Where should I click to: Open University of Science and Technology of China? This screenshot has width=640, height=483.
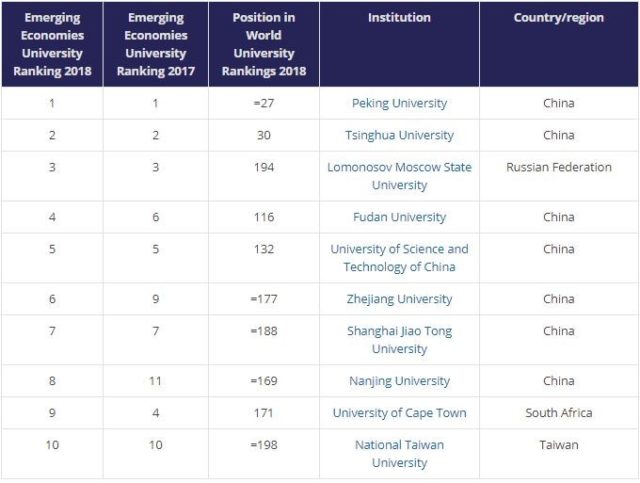click(x=399, y=258)
